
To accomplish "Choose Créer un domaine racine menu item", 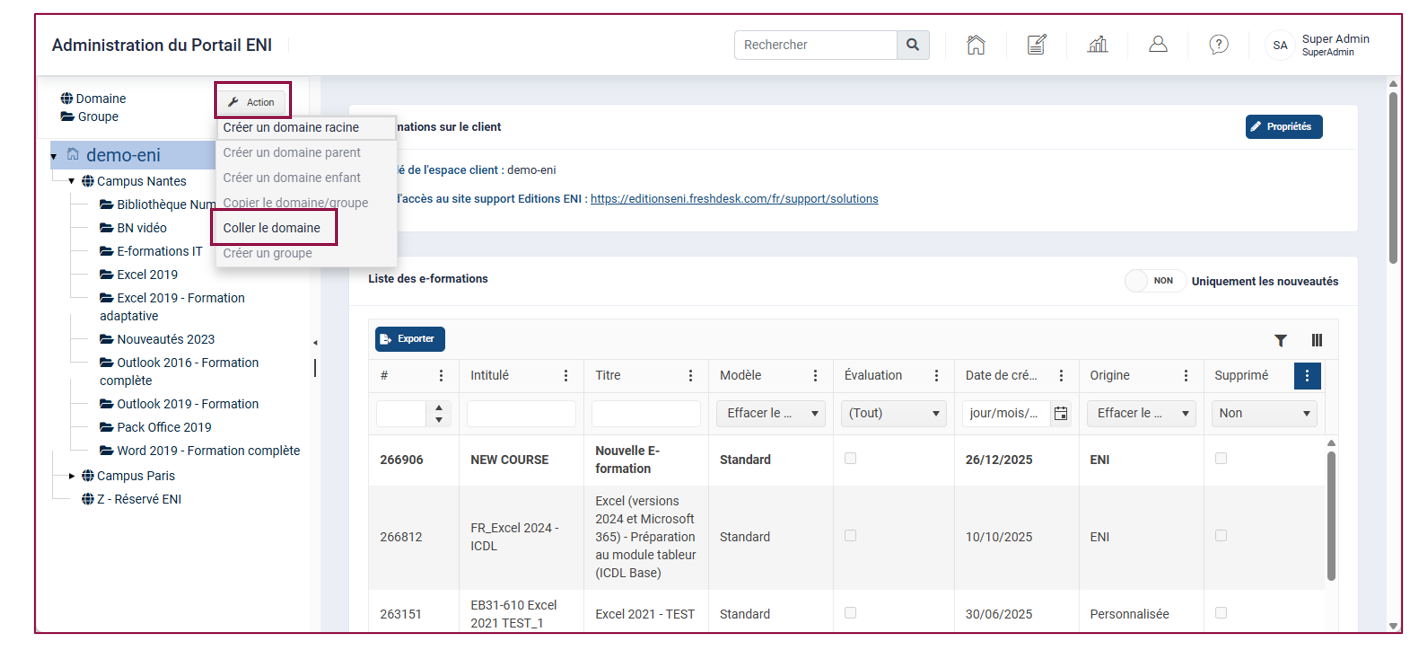I will 291,127.
